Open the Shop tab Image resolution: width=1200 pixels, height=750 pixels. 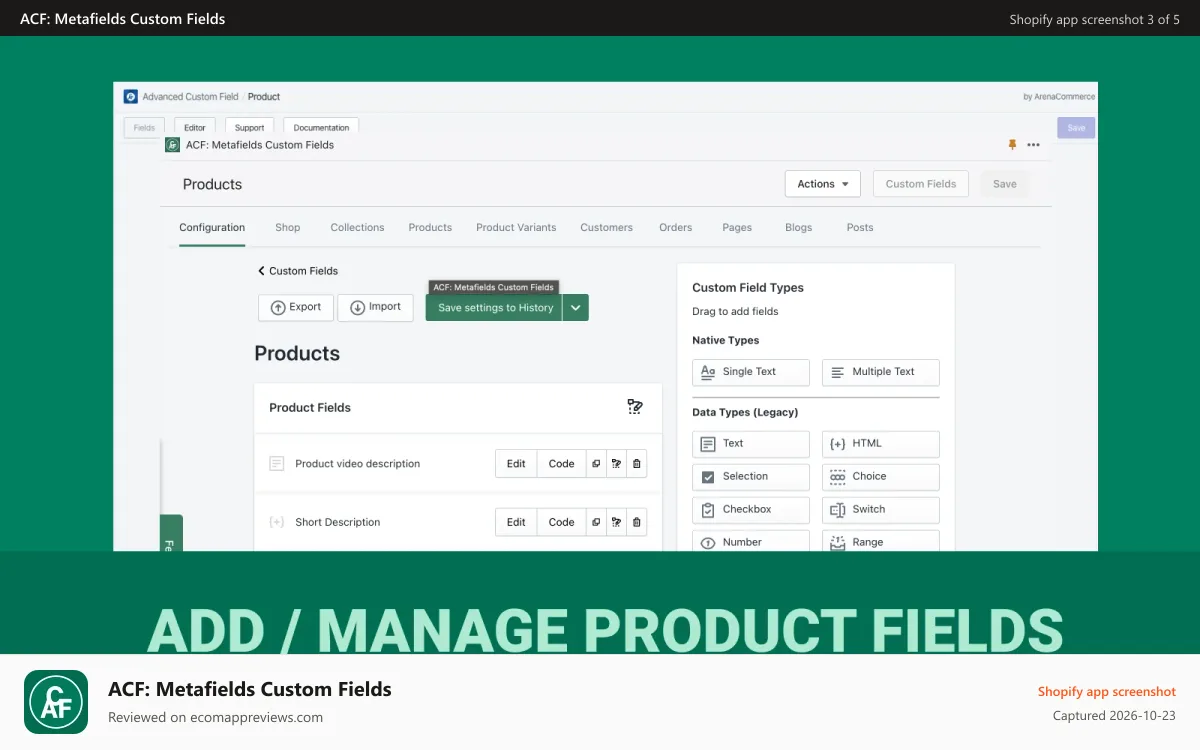288,228
